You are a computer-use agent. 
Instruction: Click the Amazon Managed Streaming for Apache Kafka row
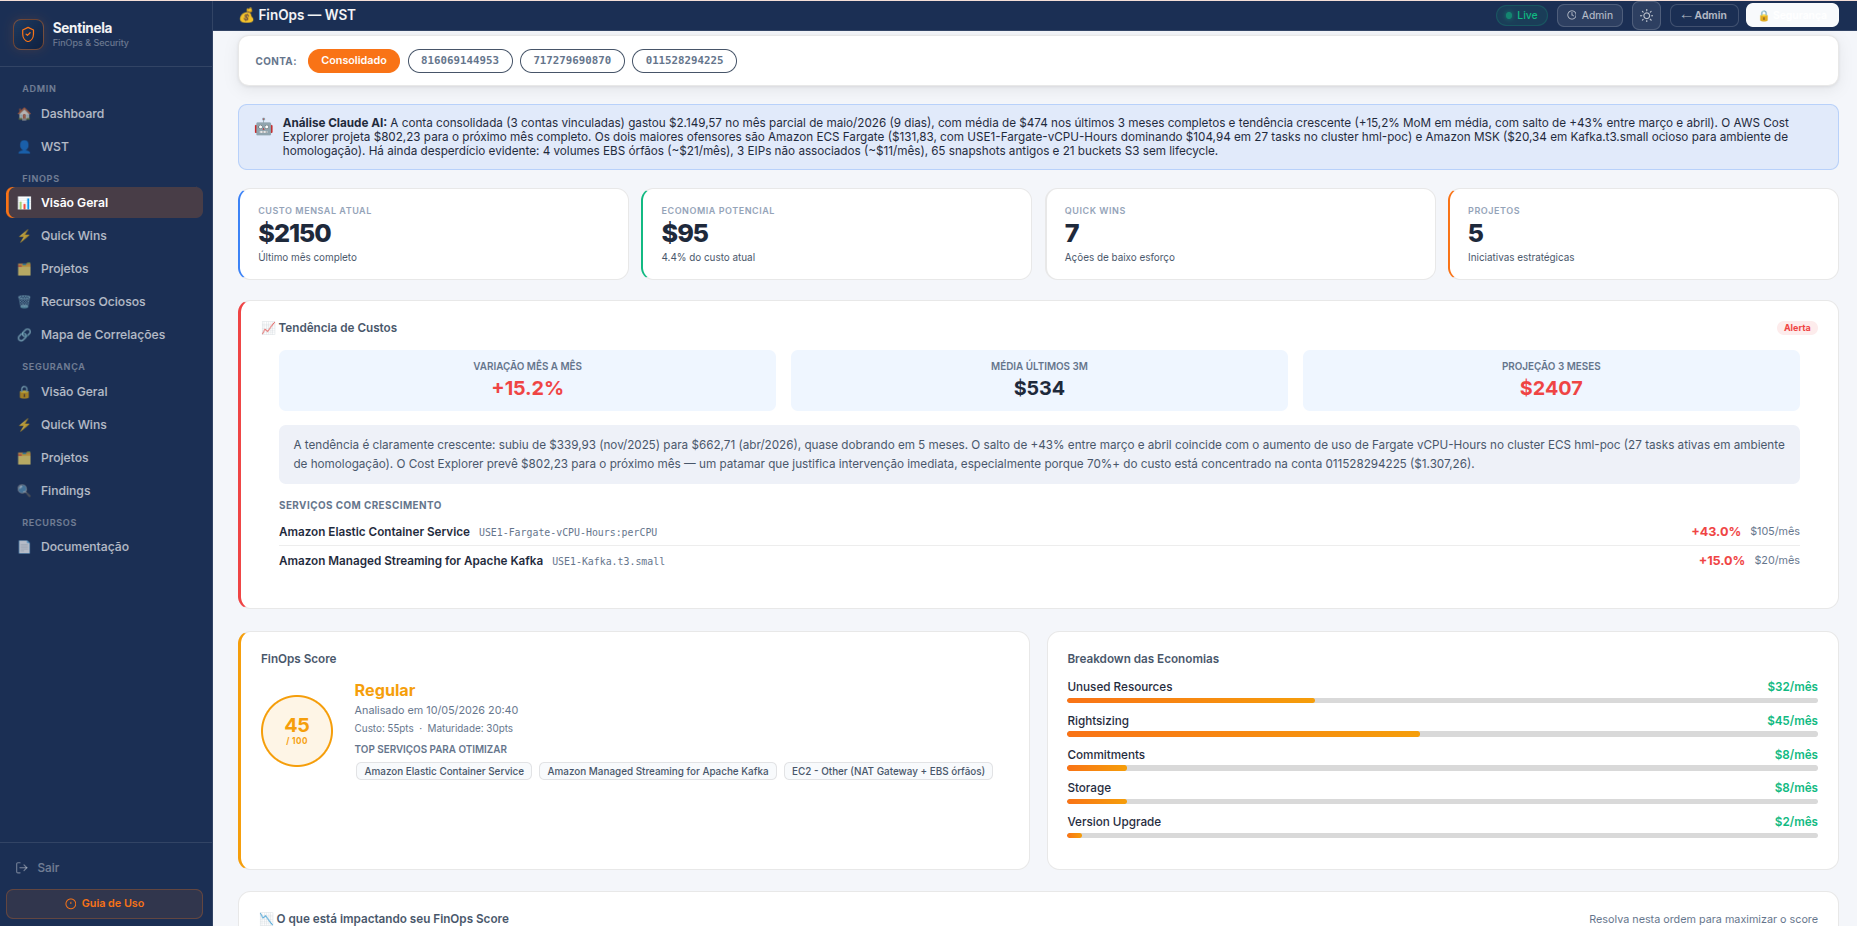tap(1039, 561)
